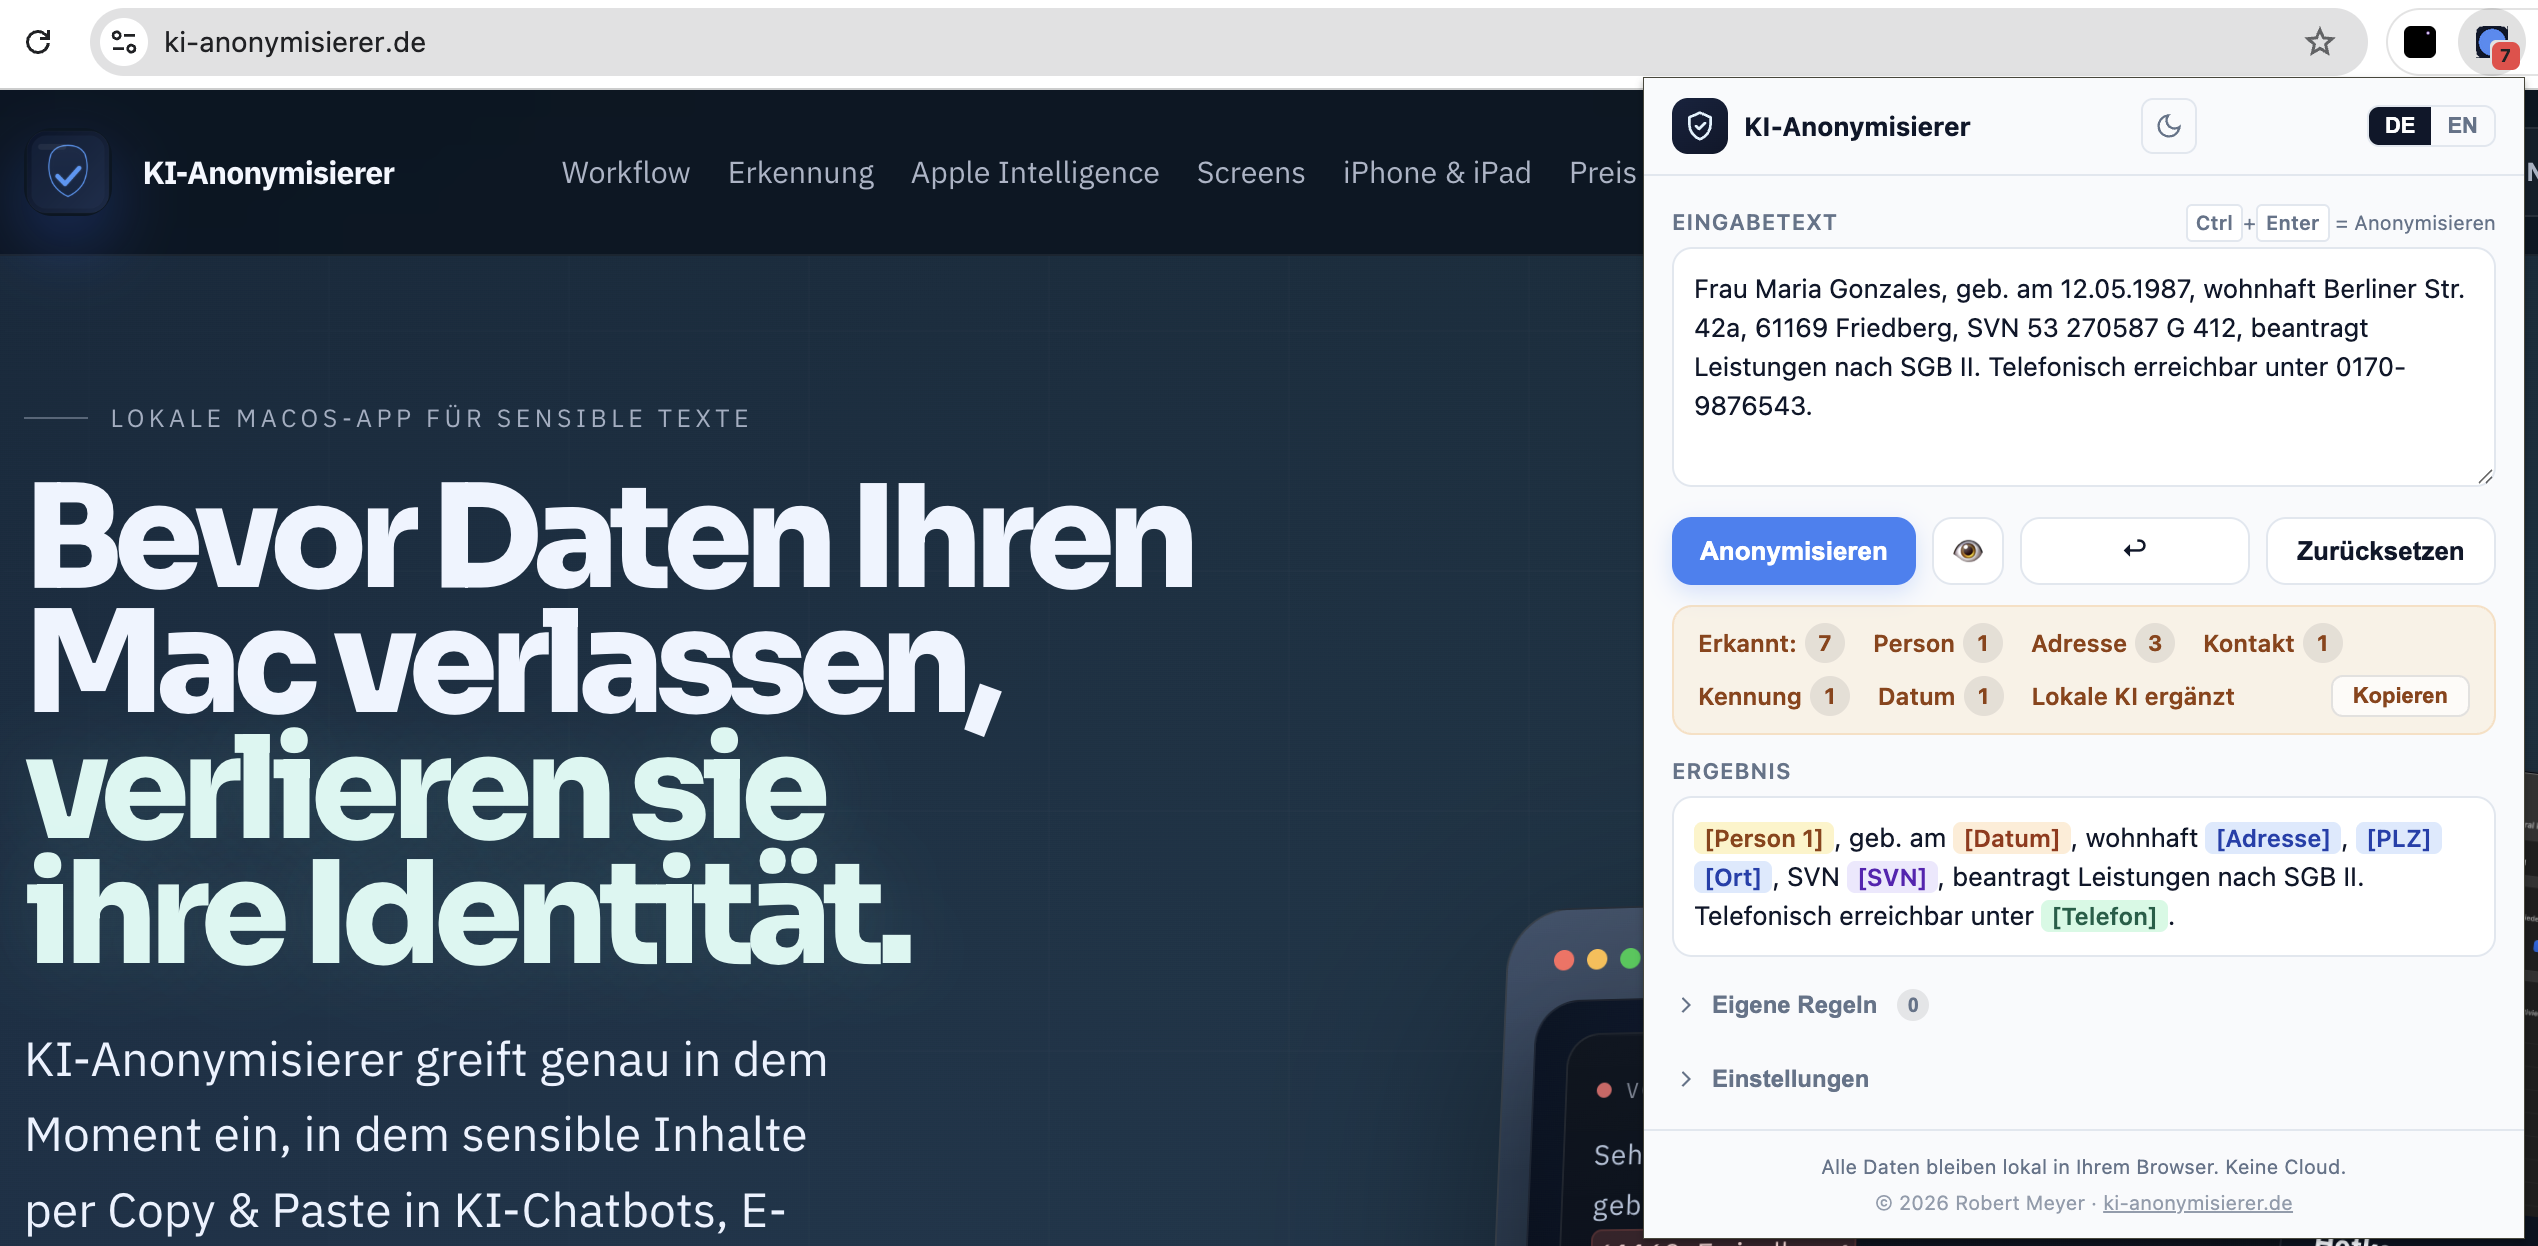Click the Datum count badge
The height and width of the screenshot is (1246, 2538).
[x=1983, y=696]
